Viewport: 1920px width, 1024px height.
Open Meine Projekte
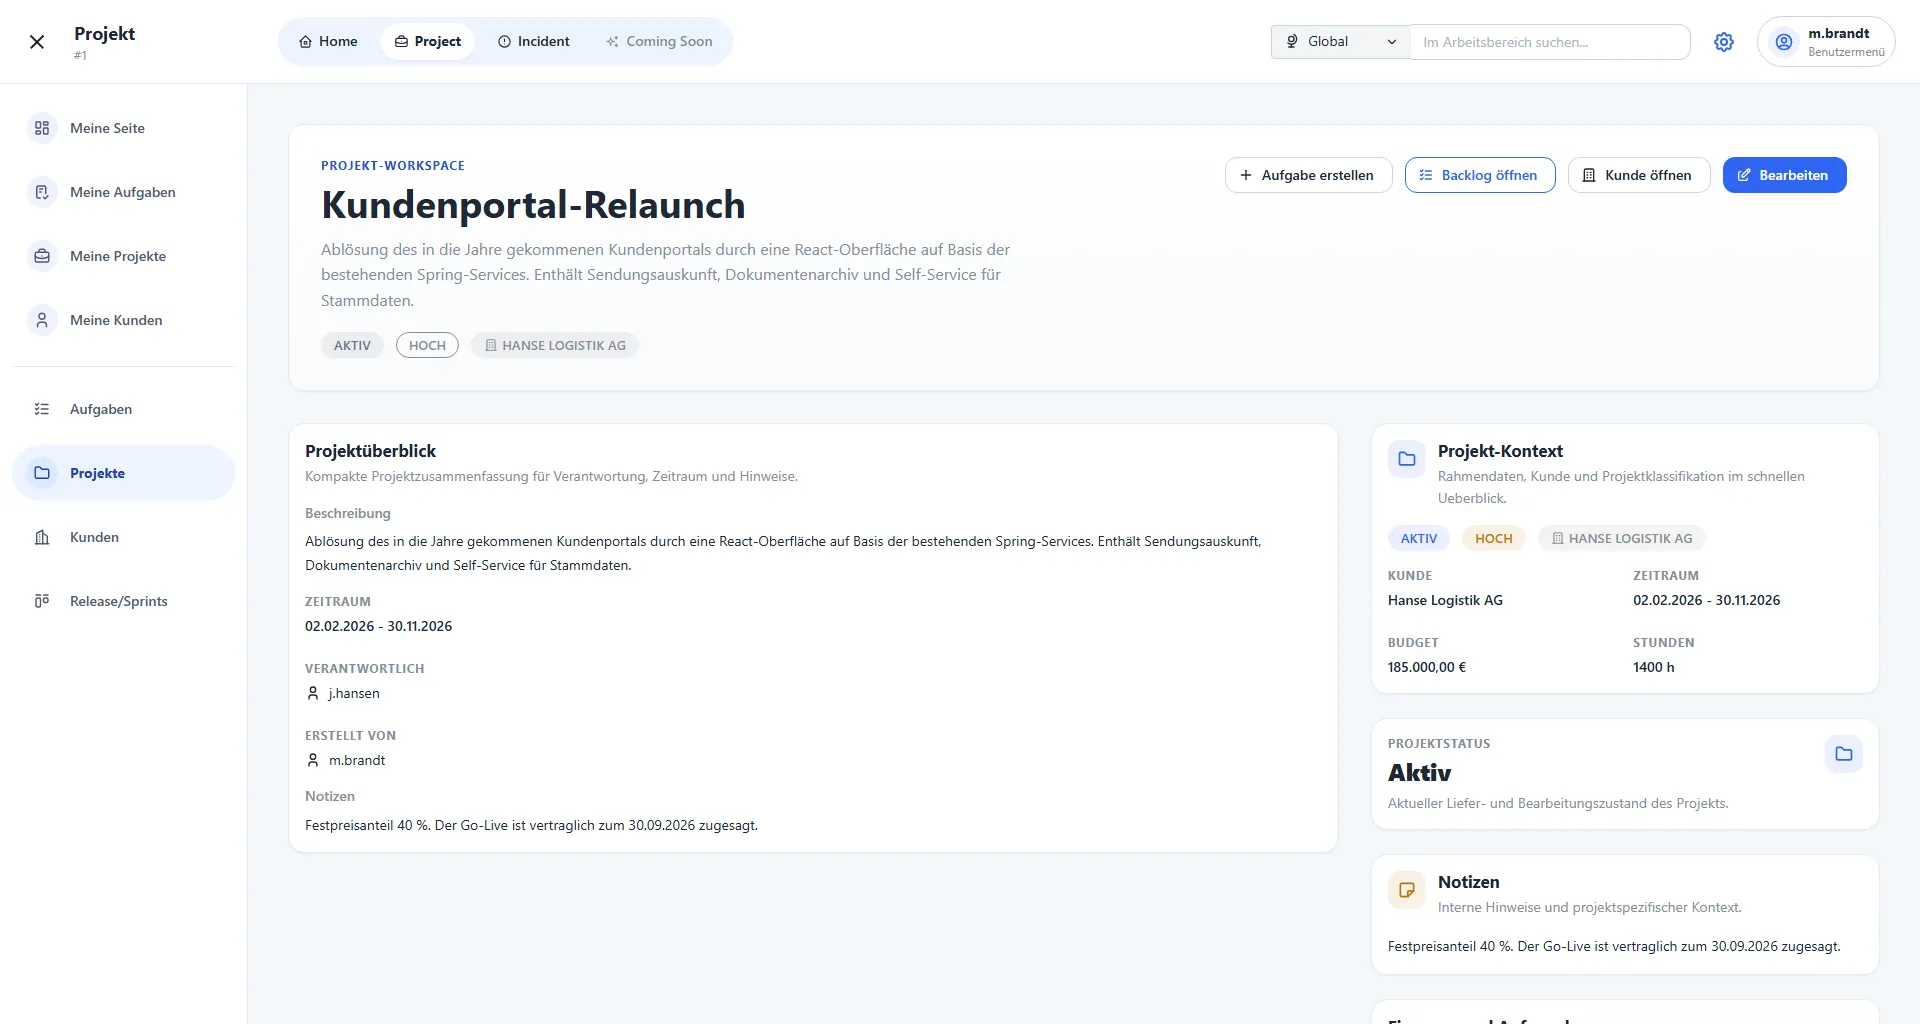click(x=123, y=256)
